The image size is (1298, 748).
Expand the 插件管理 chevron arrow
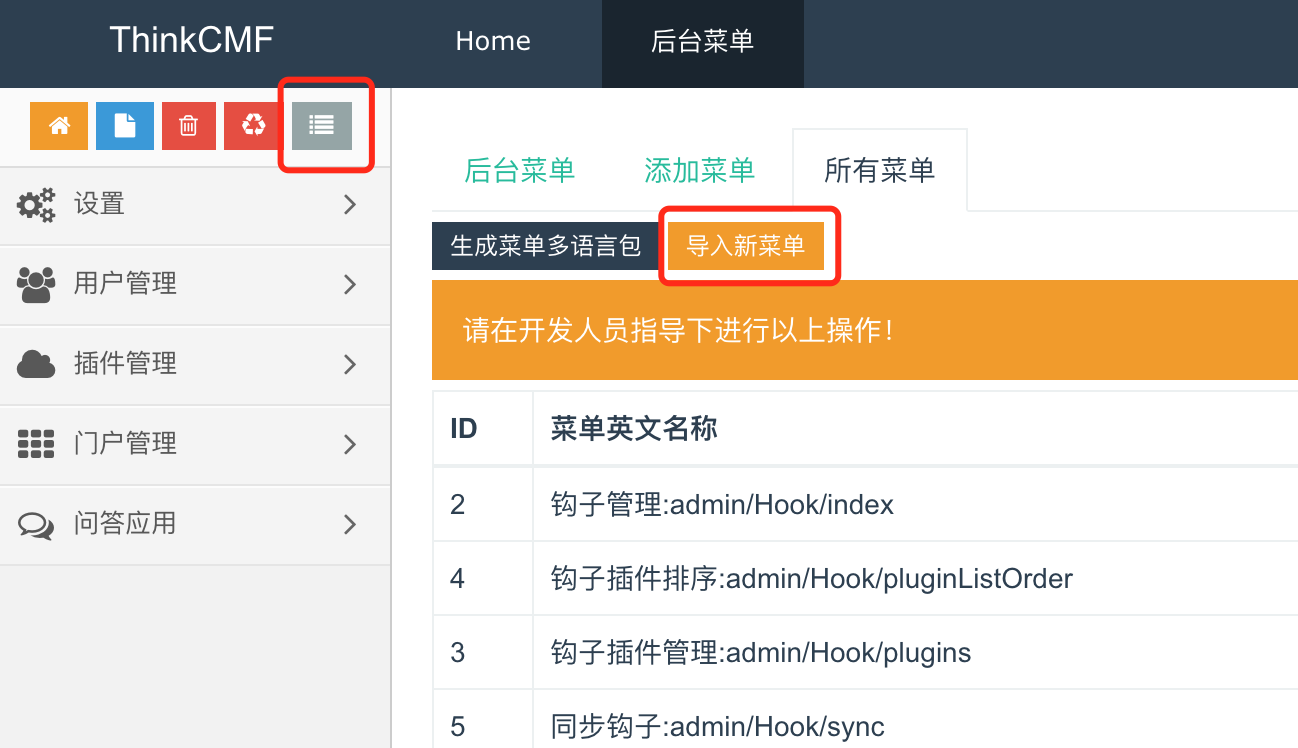(350, 365)
